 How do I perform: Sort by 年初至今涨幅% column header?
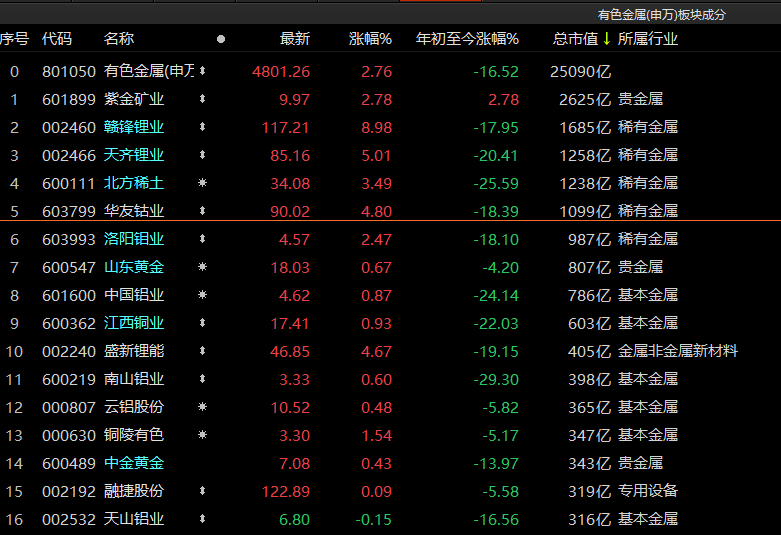coord(467,38)
